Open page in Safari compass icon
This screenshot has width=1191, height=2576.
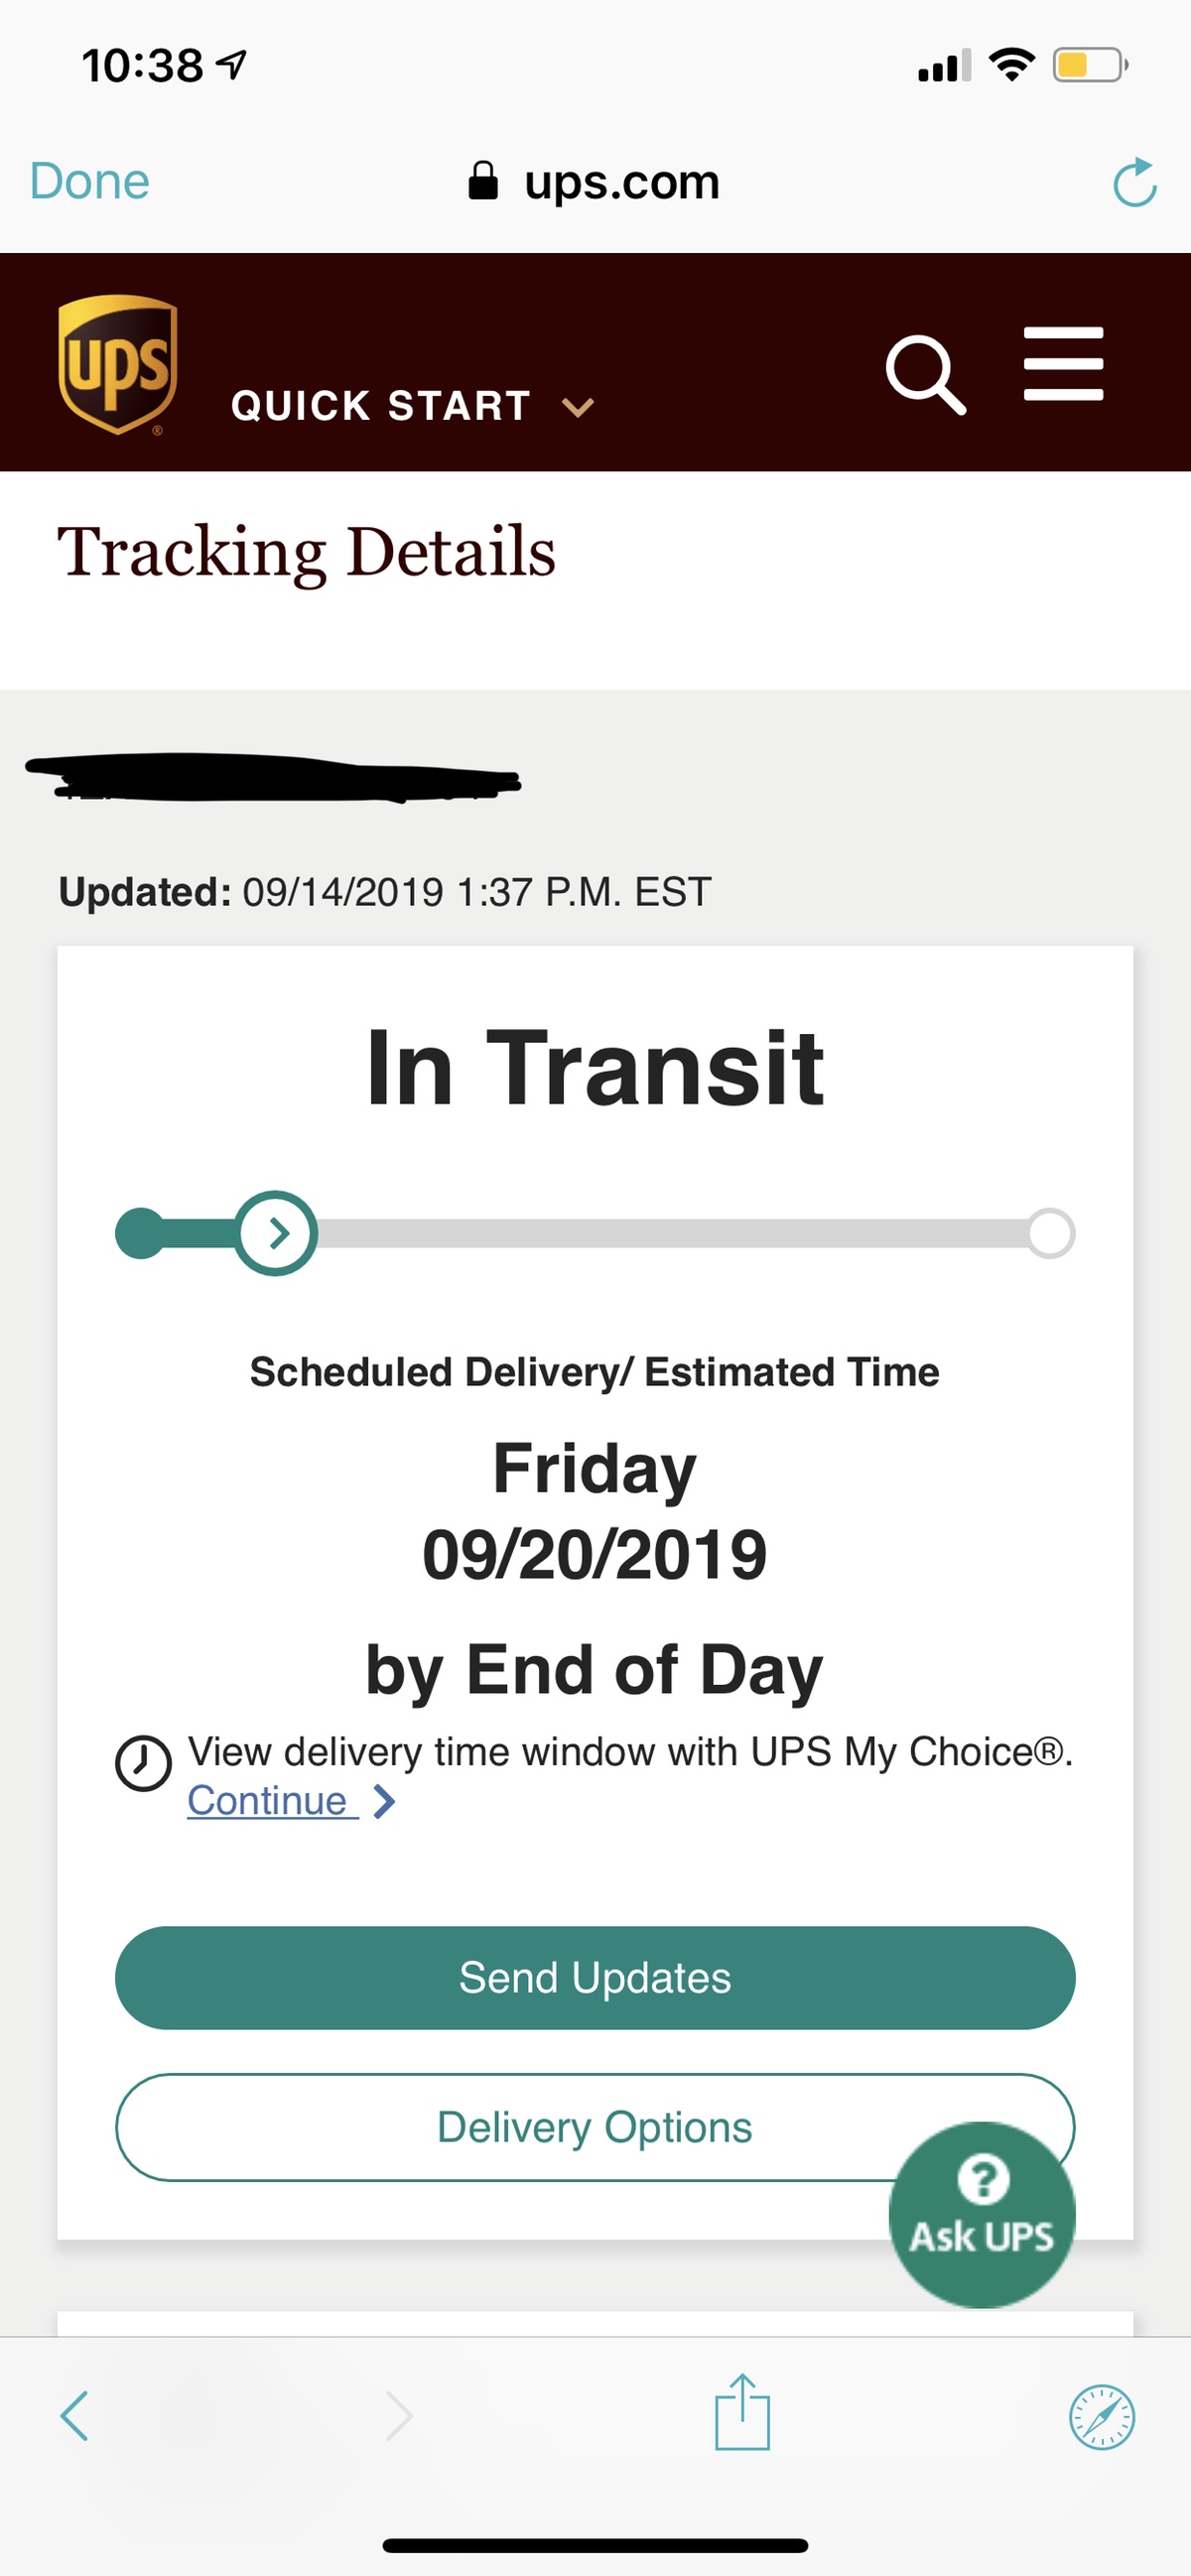(x=1101, y=2416)
